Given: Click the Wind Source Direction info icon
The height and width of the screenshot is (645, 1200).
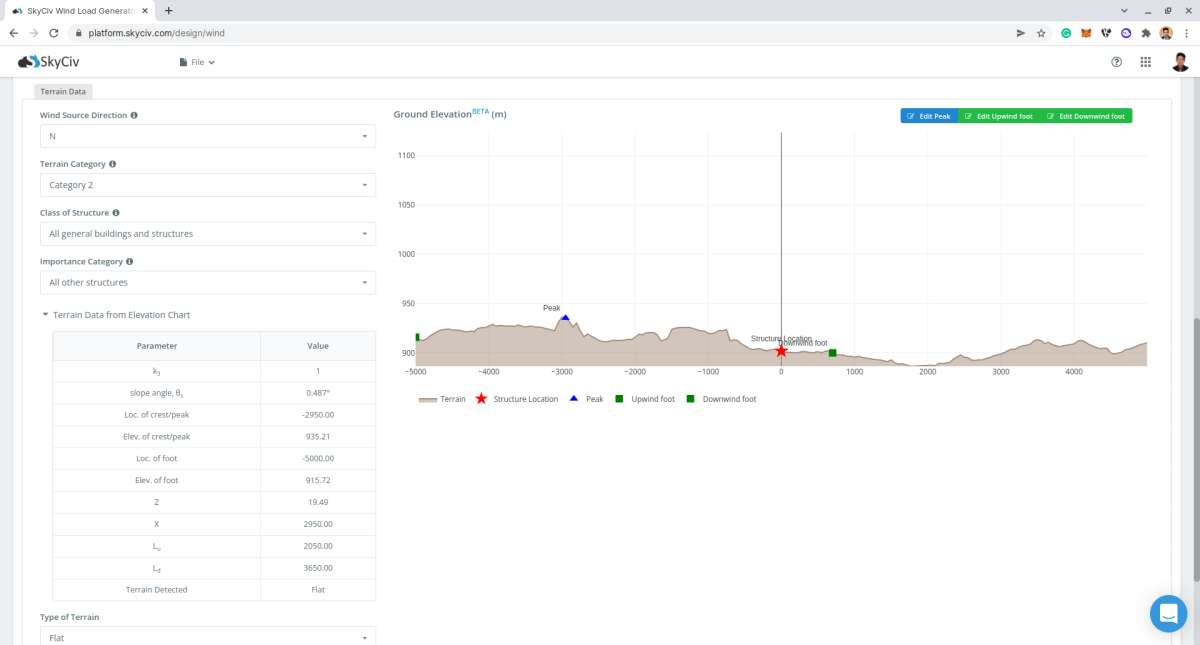Looking at the screenshot, I should (x=135, y=115).
